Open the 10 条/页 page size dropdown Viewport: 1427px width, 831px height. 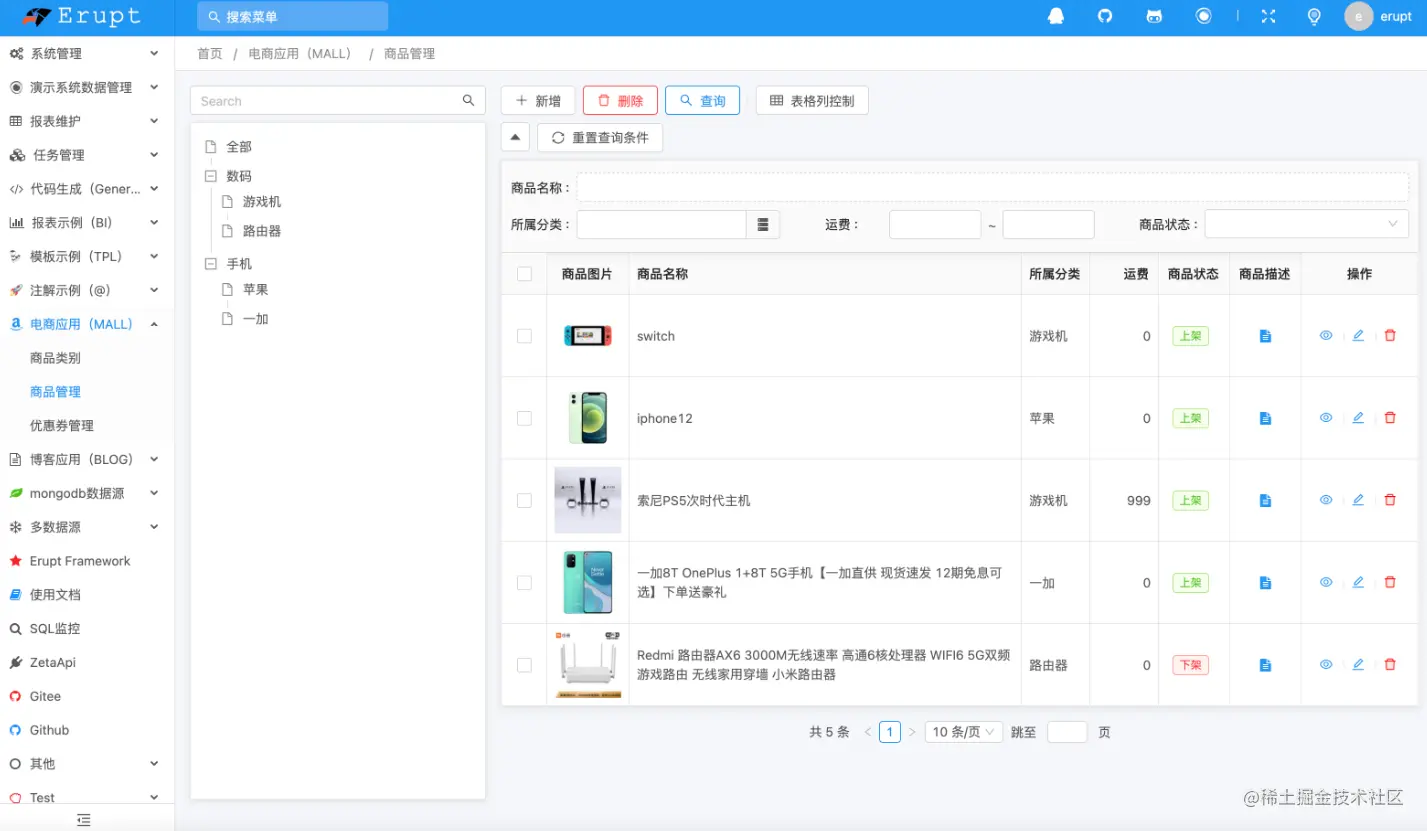pyautogui.click(x=964, y=732)
